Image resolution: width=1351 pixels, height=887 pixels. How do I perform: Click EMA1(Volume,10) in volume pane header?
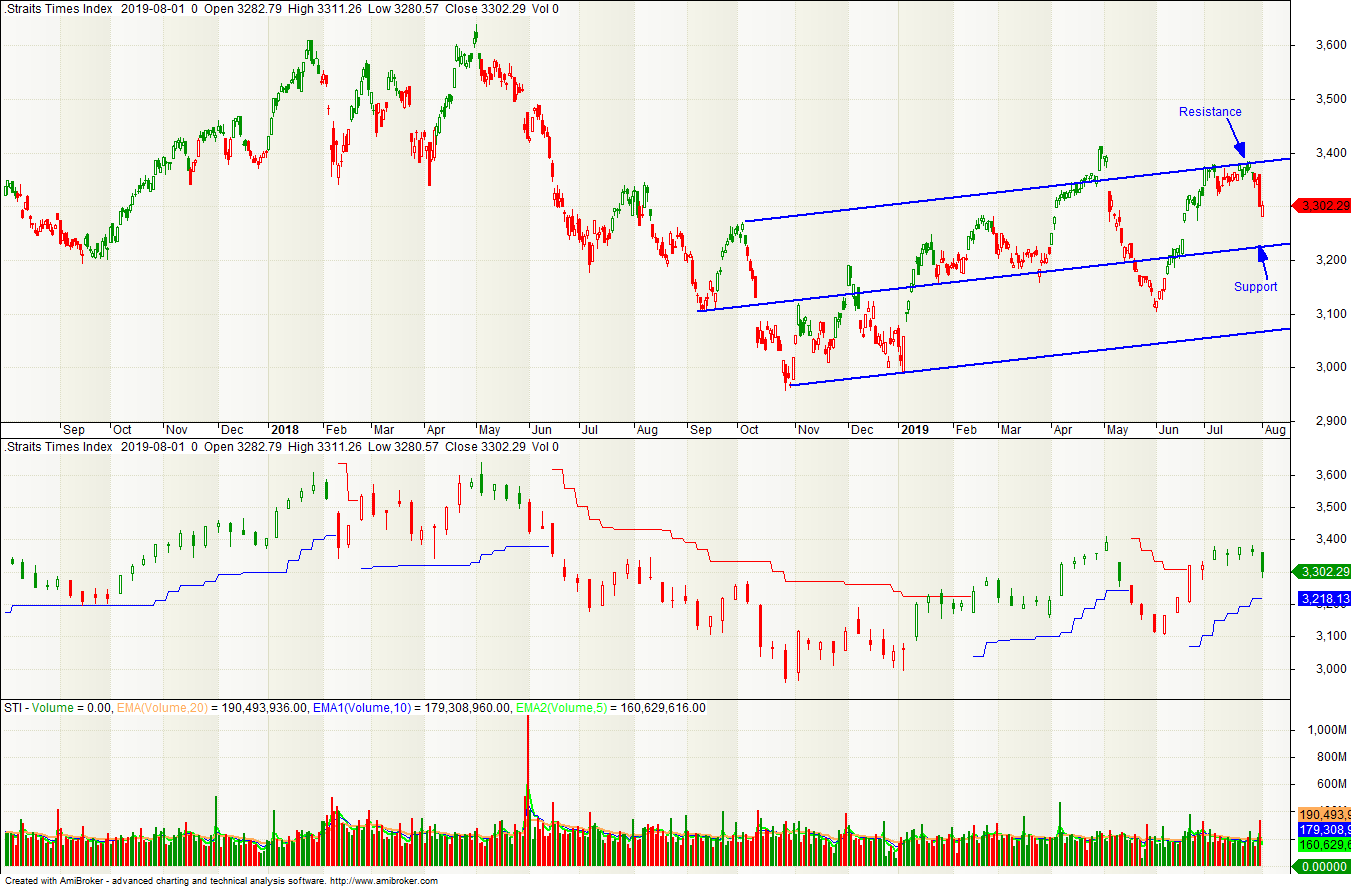coord(363,708)
